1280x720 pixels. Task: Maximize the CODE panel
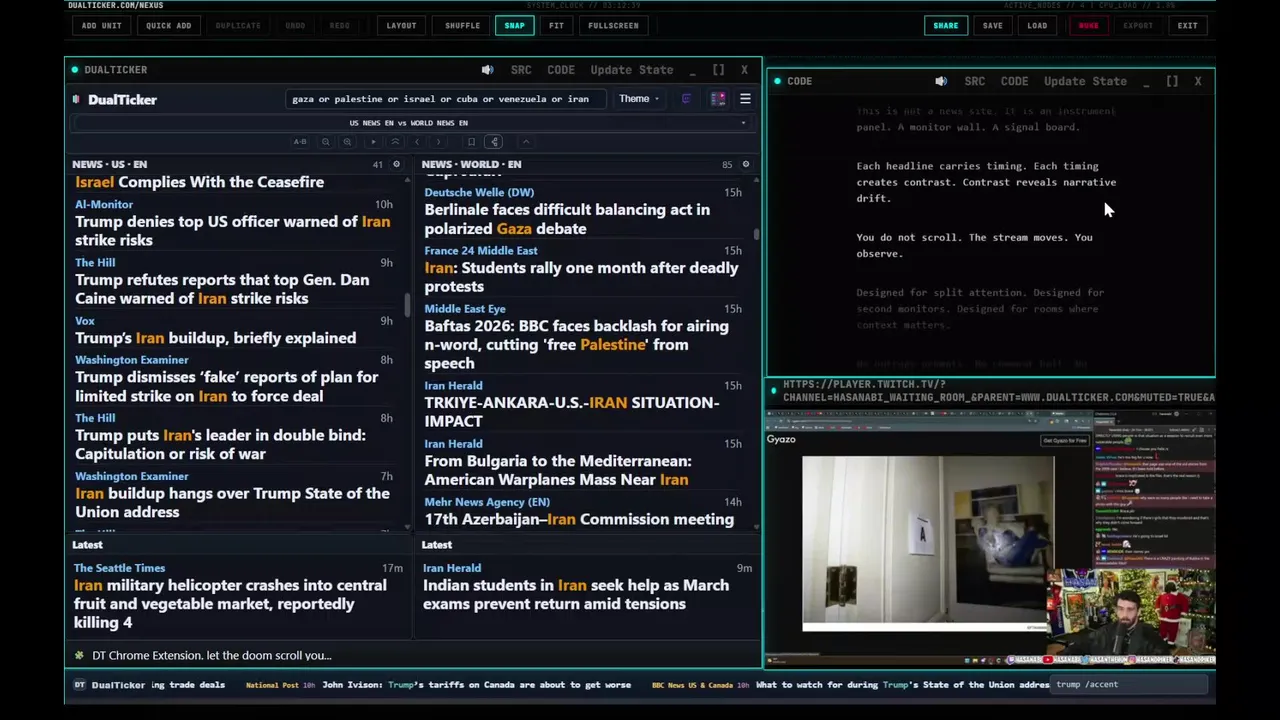click(1172, 81)
